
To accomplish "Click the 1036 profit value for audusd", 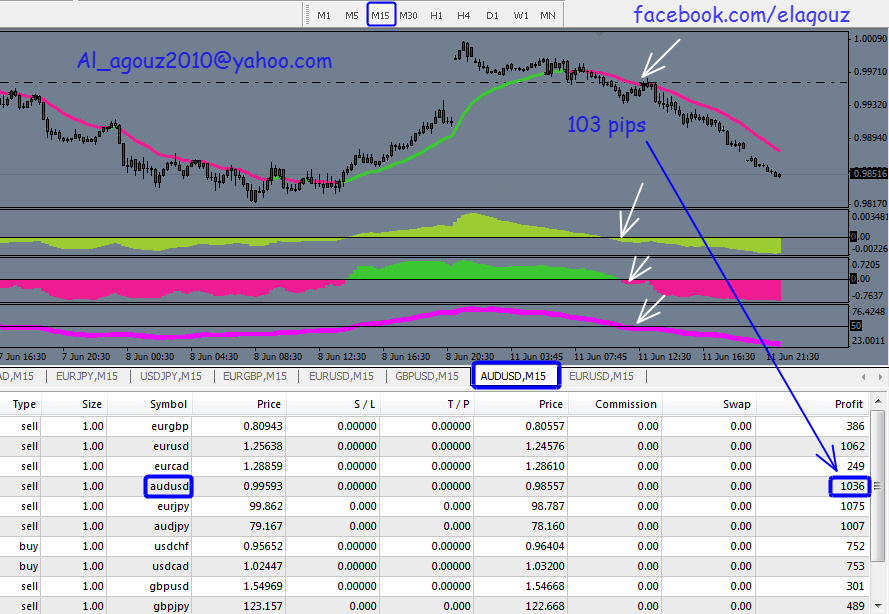I will (852, 486).
